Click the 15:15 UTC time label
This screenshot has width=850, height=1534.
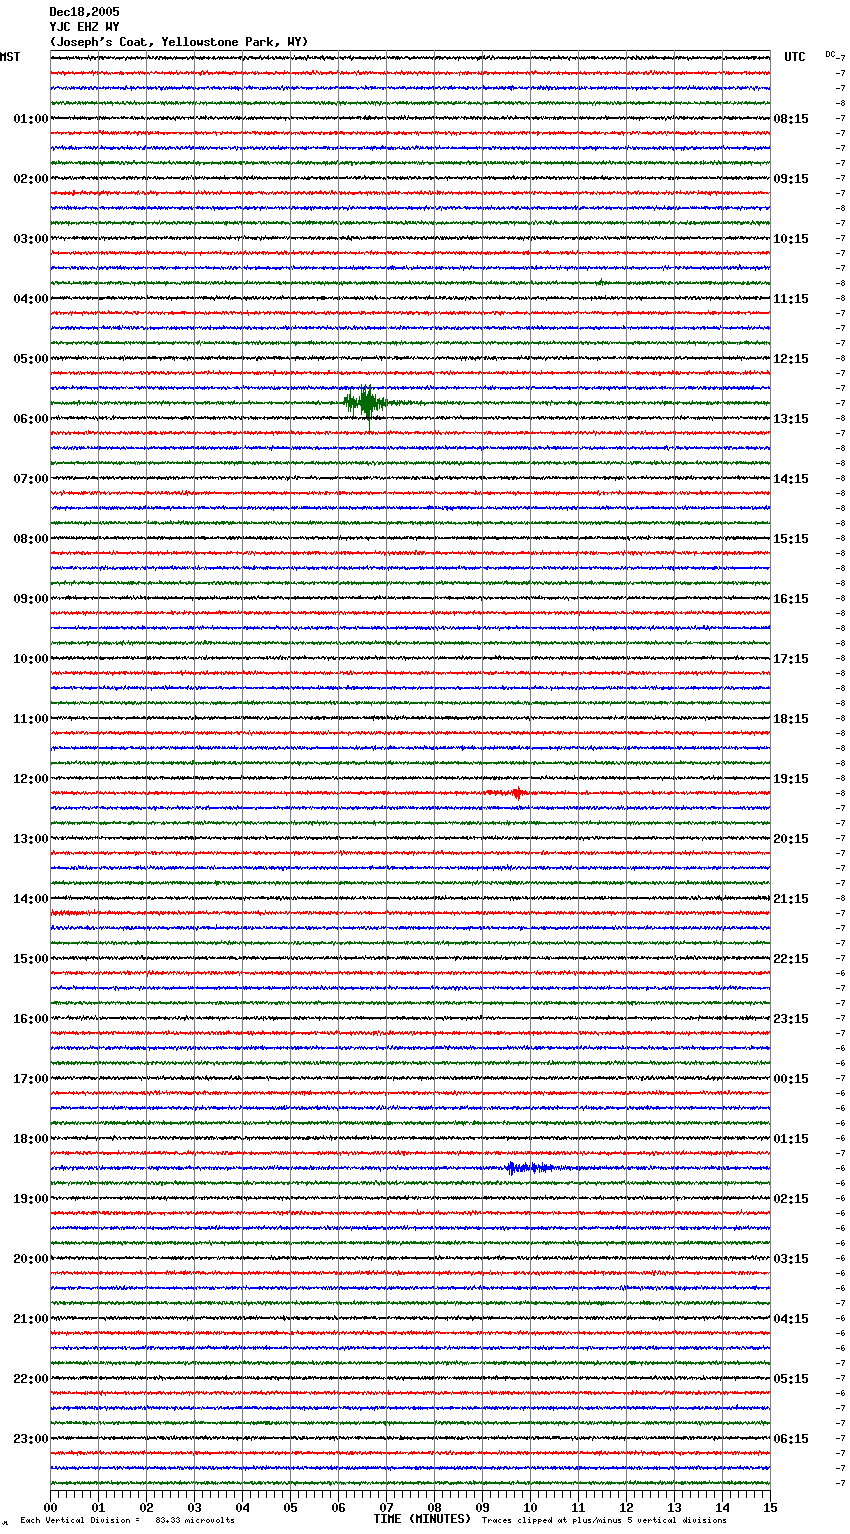[791, 539]
